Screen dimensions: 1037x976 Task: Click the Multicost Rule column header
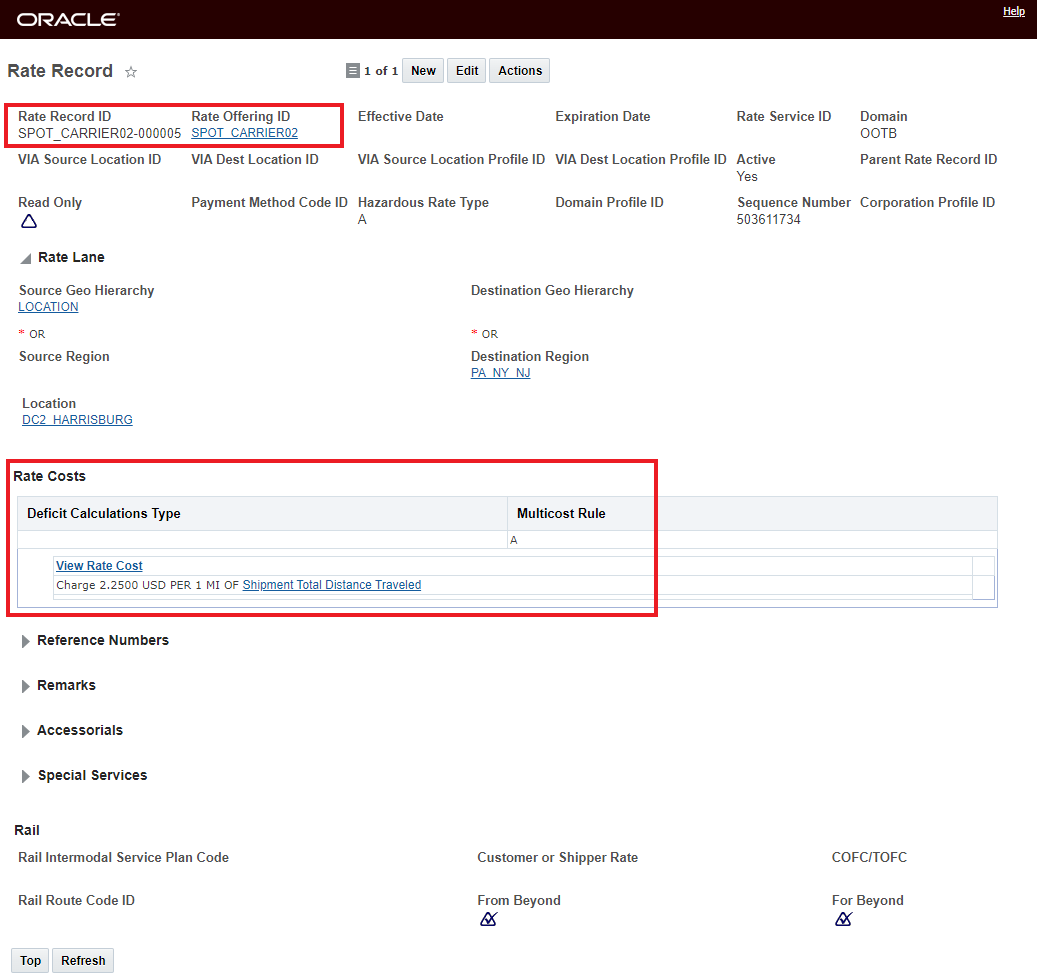(x=561, y=514)
